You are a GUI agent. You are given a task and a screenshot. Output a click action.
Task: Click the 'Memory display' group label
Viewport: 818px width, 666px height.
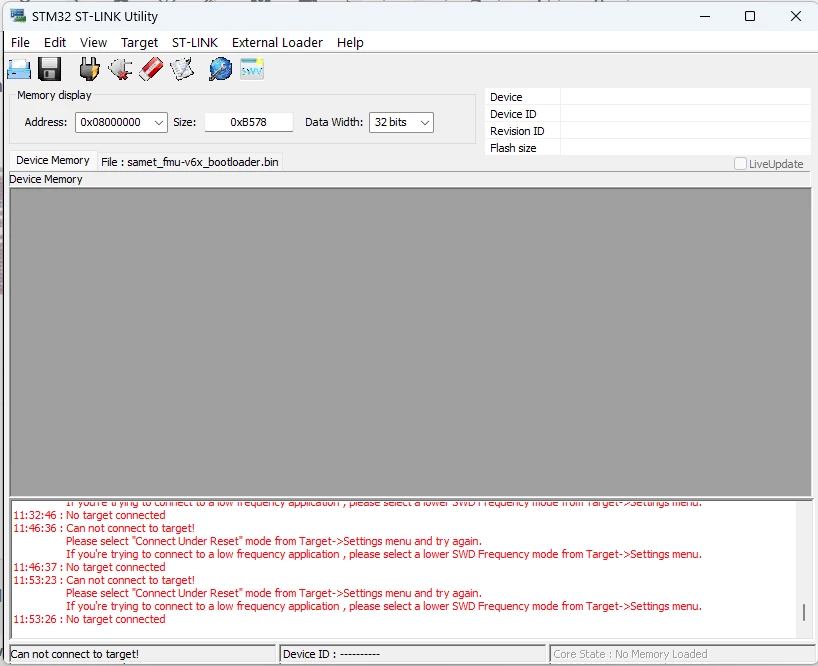[54, 95]
